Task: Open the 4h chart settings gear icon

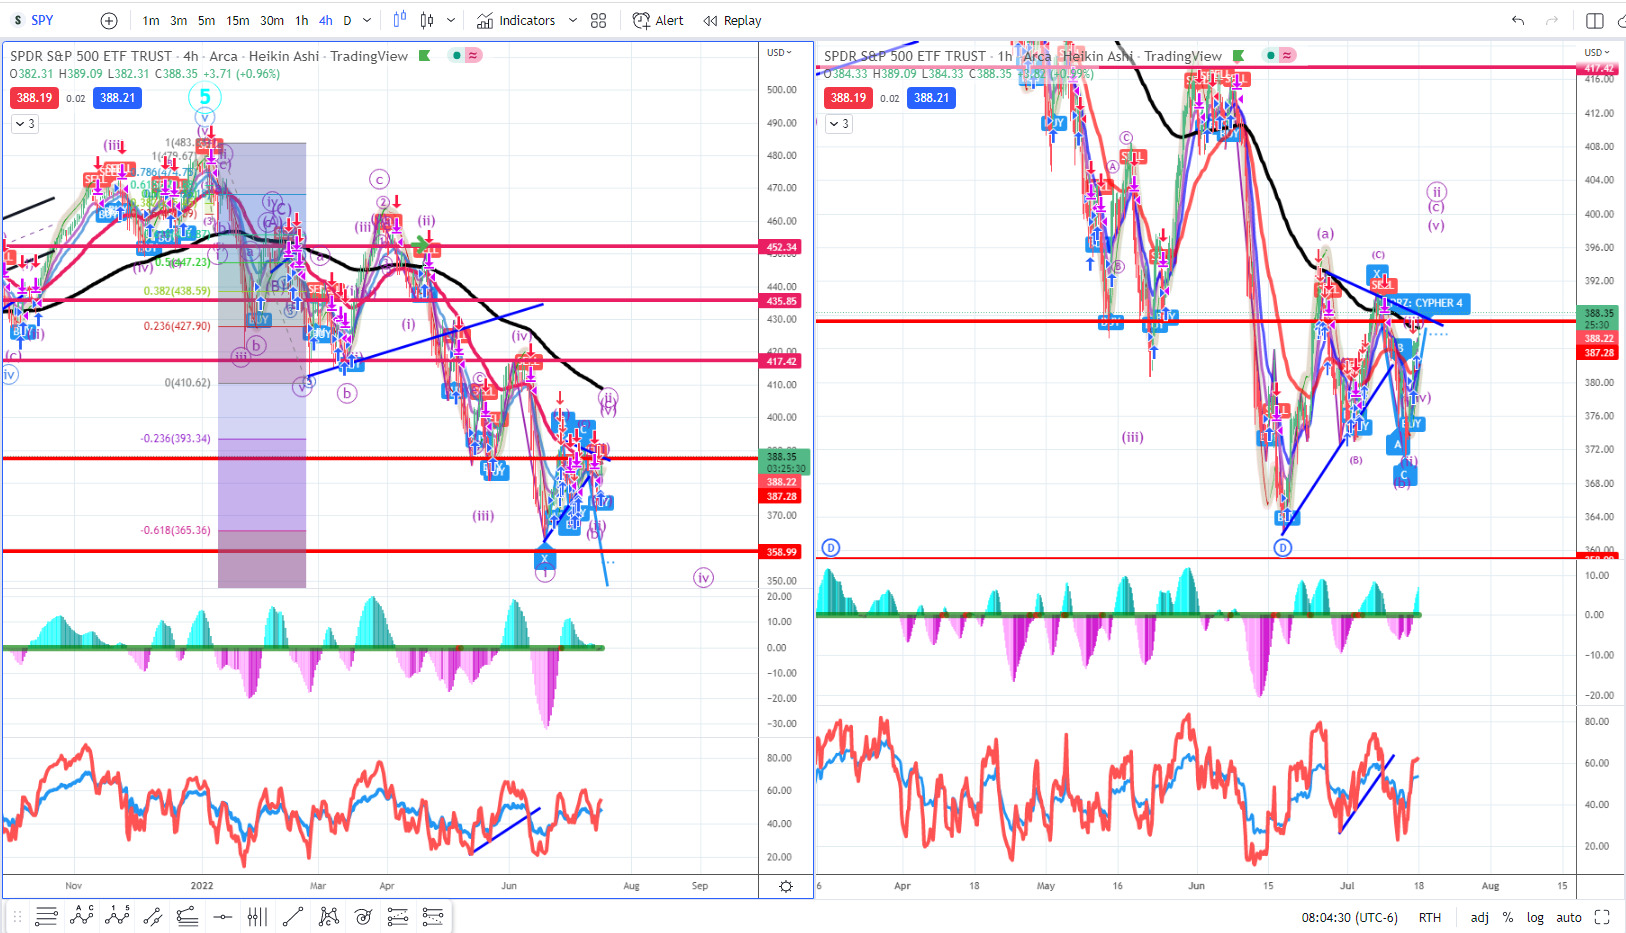Action: 786,886
